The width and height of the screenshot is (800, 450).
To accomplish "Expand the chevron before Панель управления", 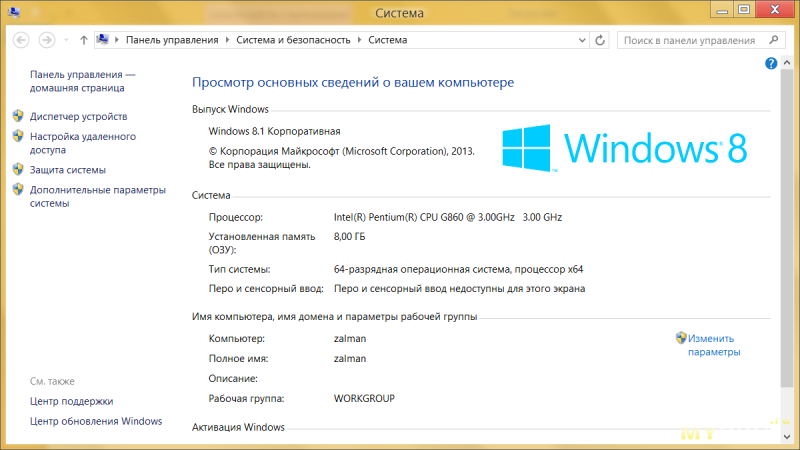I will point(117,40).
